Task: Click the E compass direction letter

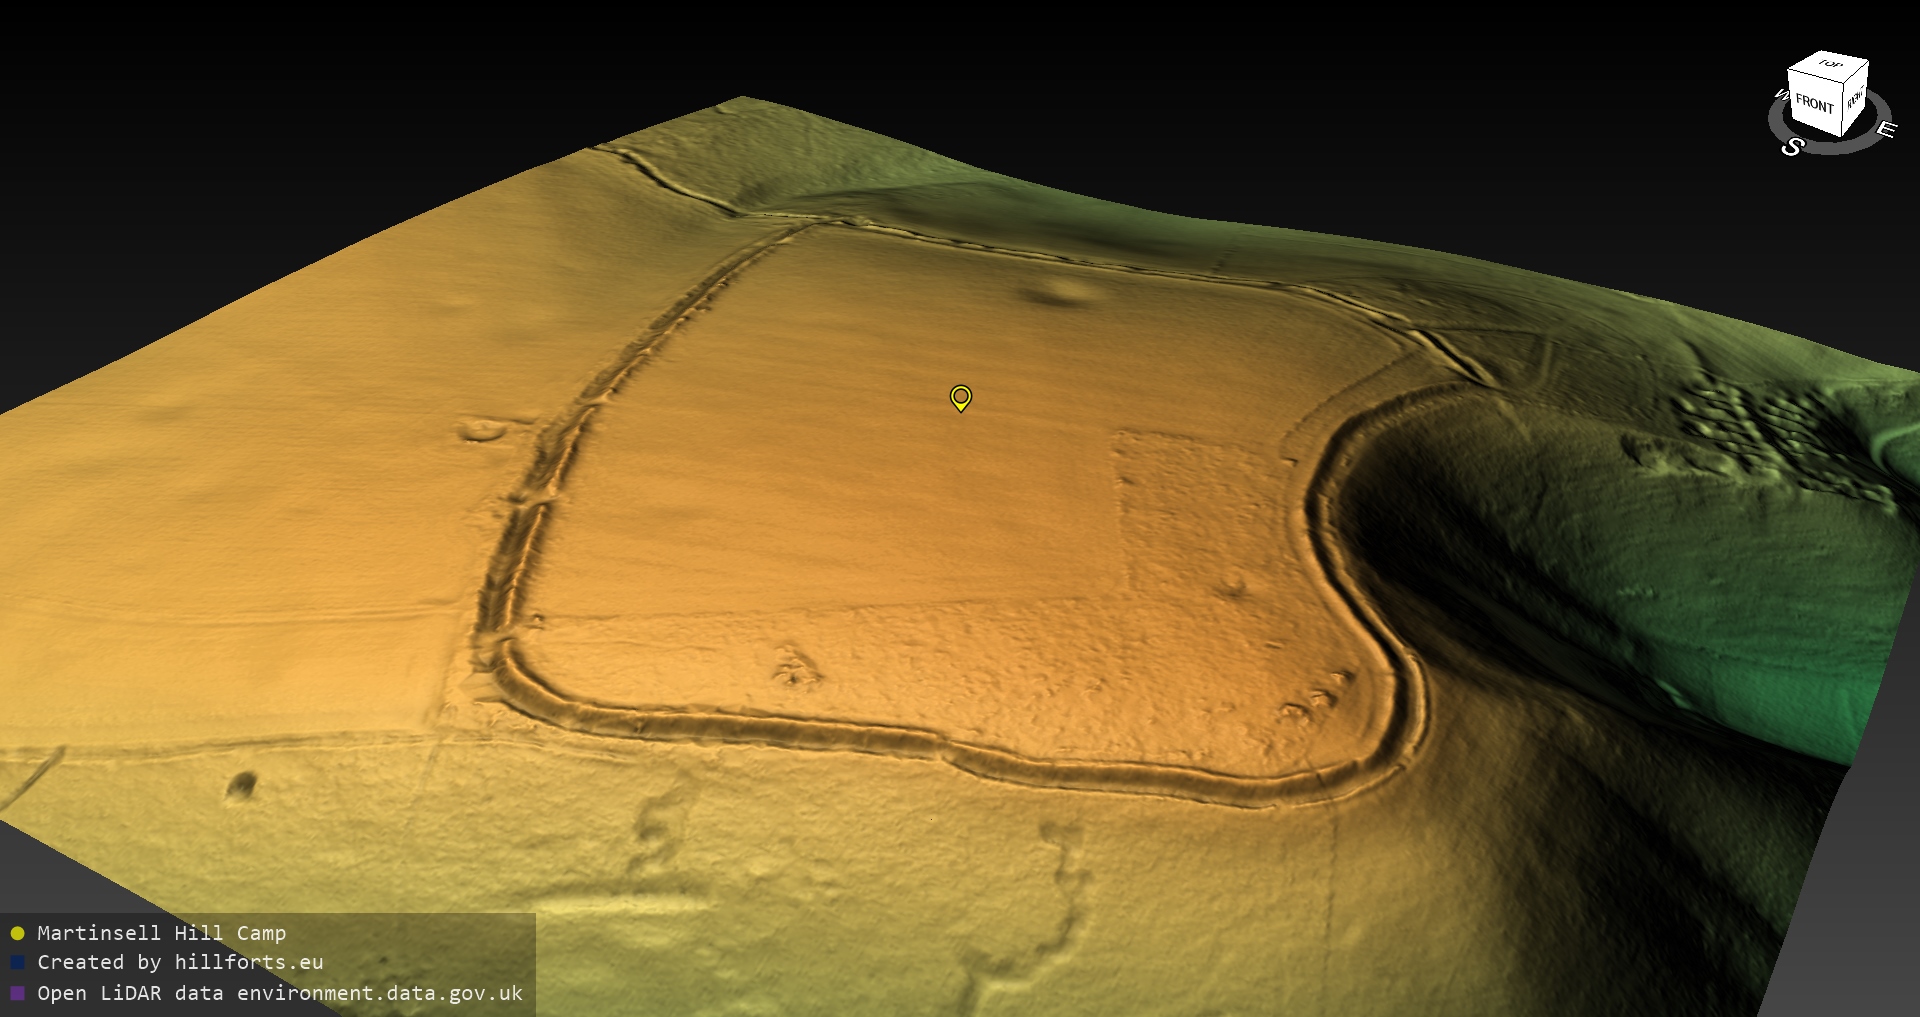Action: coord(1885,130)
